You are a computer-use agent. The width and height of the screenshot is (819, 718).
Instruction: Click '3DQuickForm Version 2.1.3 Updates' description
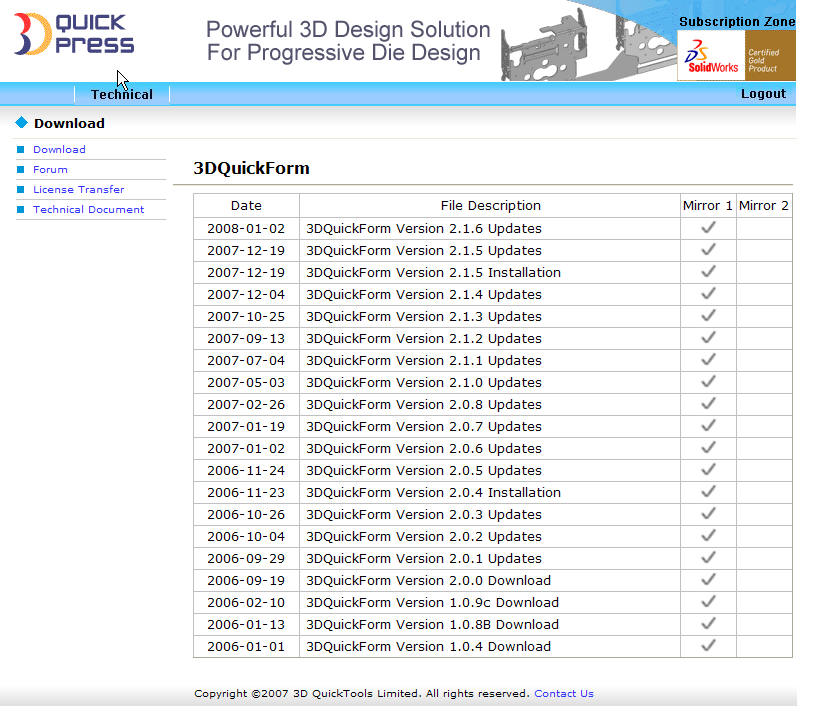(x=424, y=316)
